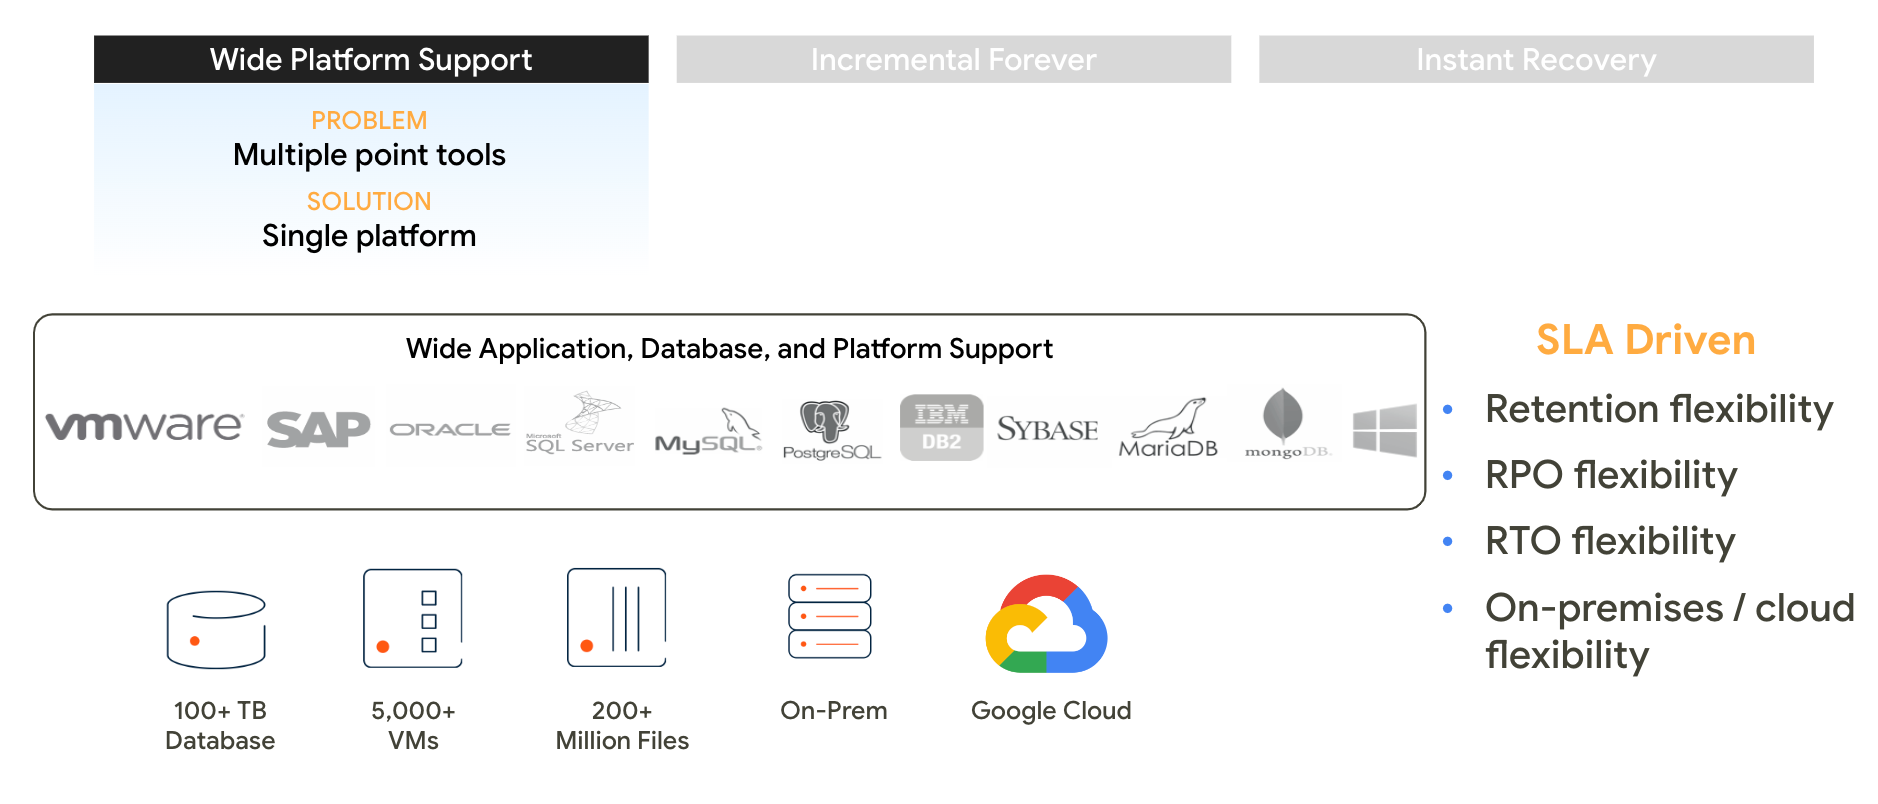
Task: Click the PostgreSQL elephant logo
Action: pyautogui.click(x=831, y=430)
